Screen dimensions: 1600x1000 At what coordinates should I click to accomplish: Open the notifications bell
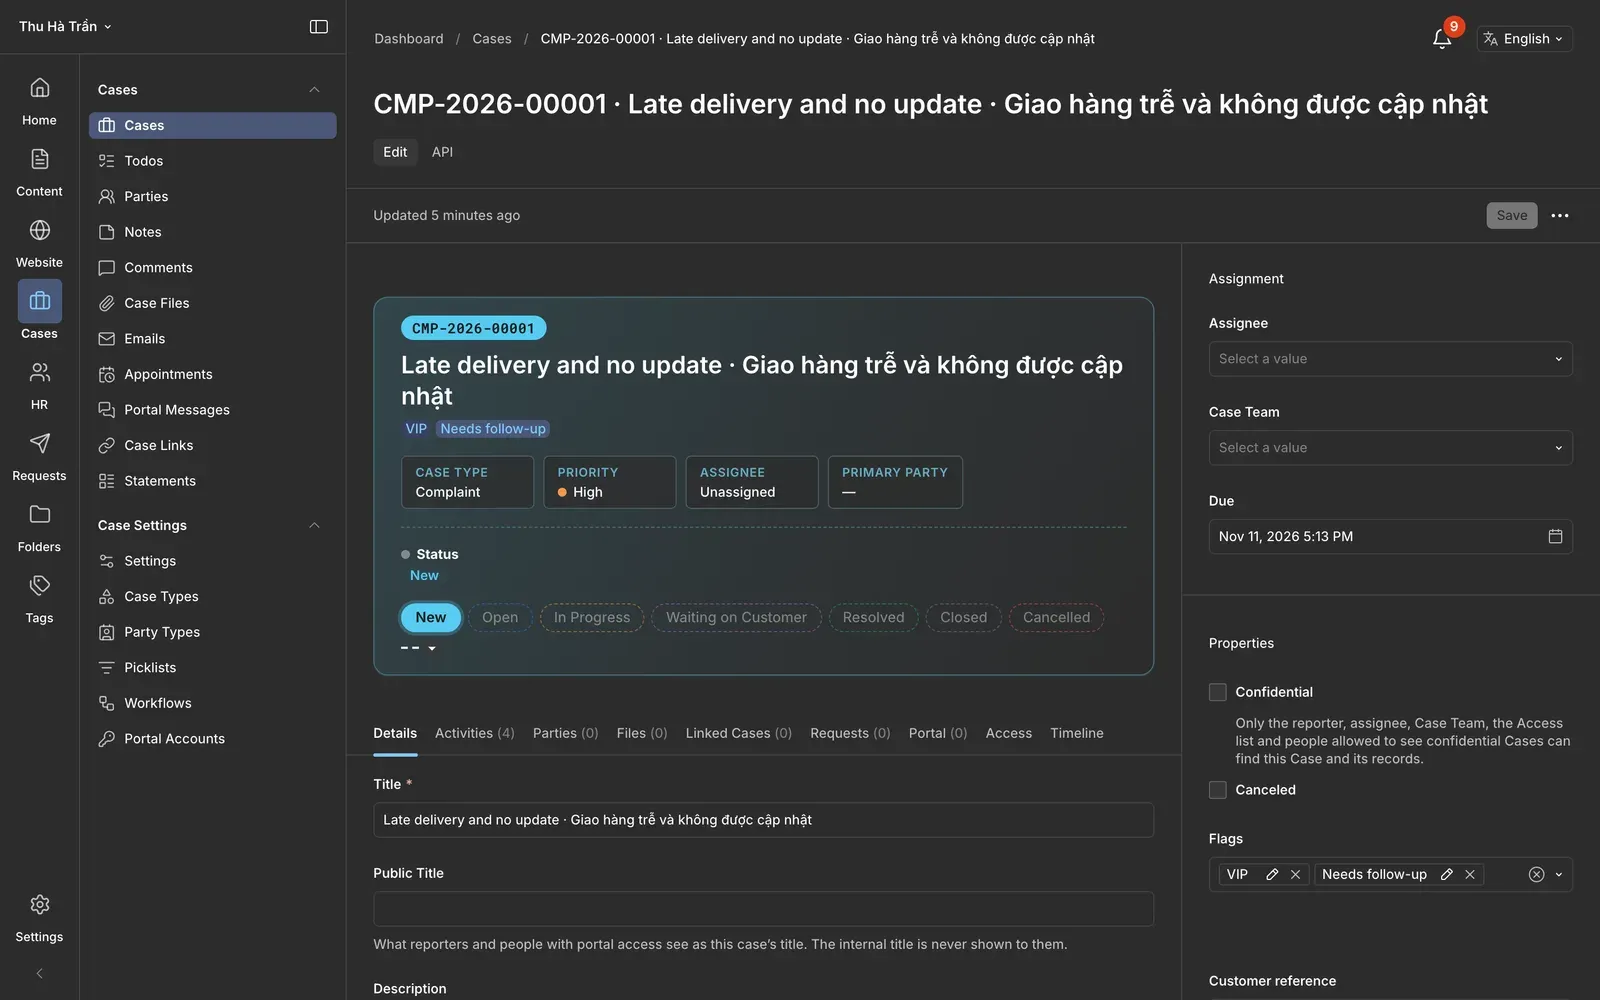click(1441, 39)
